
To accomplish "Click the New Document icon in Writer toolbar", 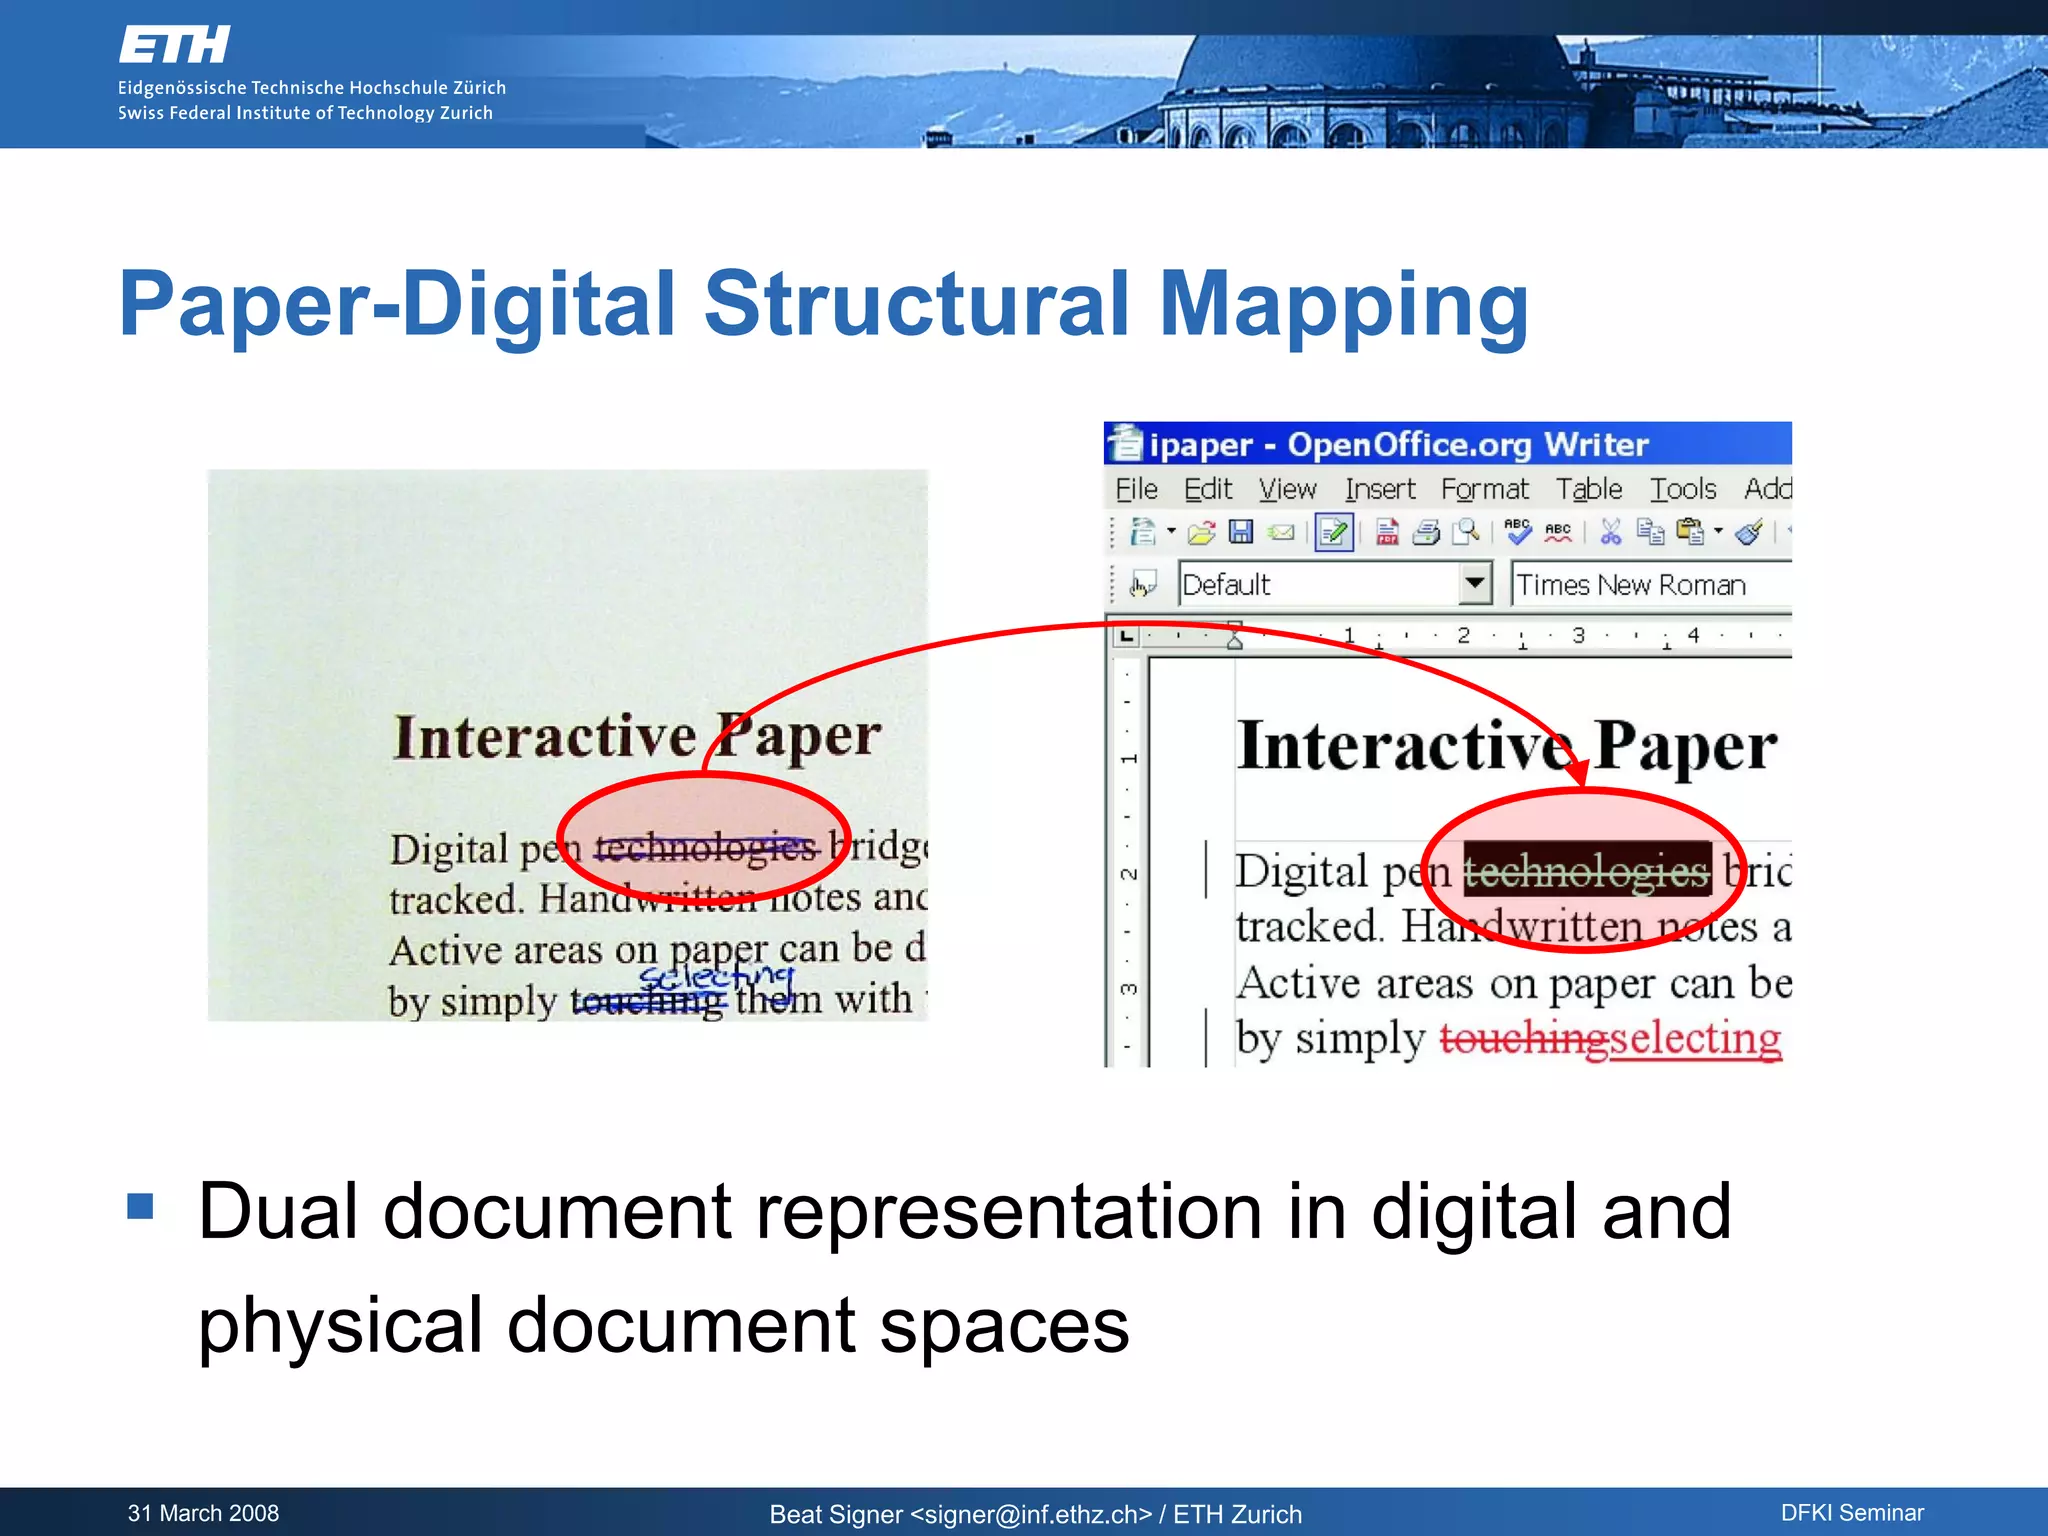I will 1142,532.
